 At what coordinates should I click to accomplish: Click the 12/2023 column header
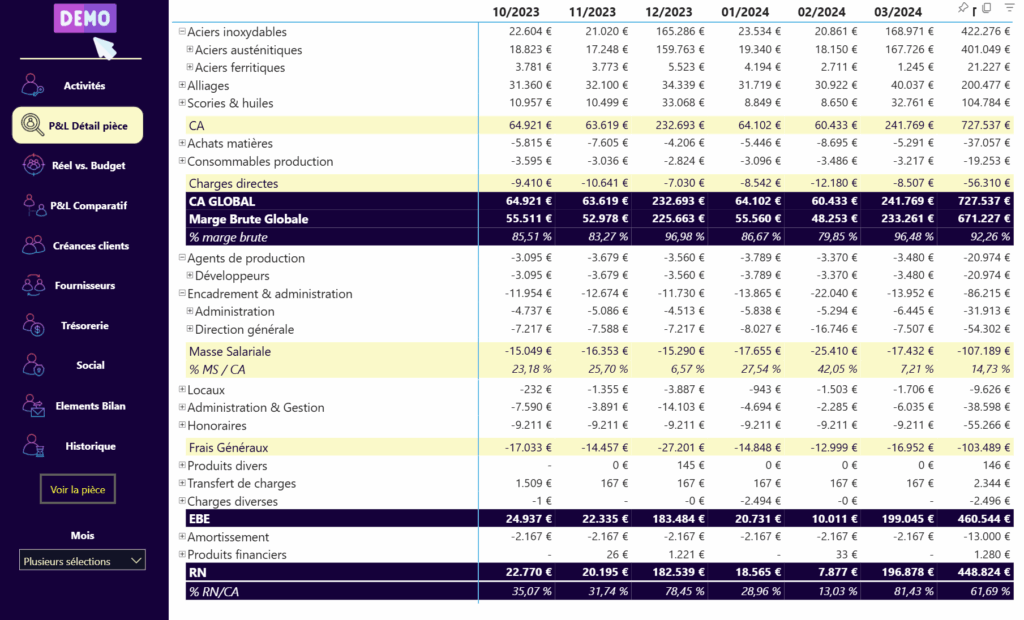[668, 12]
